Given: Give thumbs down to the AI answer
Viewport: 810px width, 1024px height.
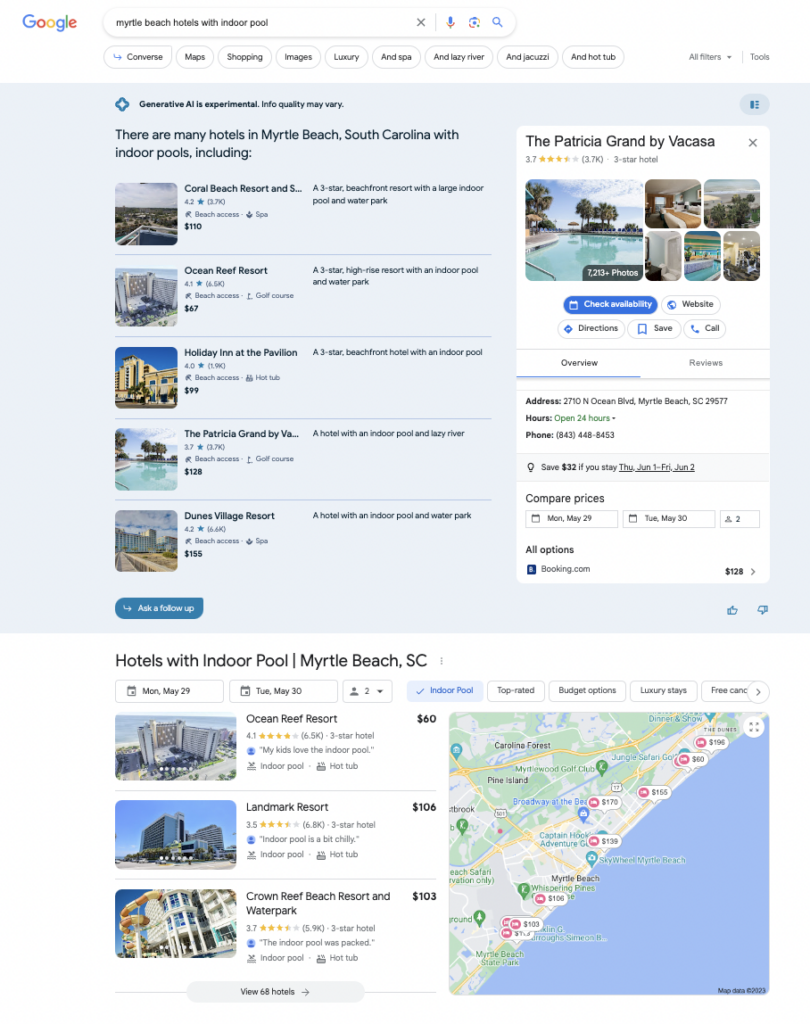Looking at the screenshot, I should click(x=762, y=610).
